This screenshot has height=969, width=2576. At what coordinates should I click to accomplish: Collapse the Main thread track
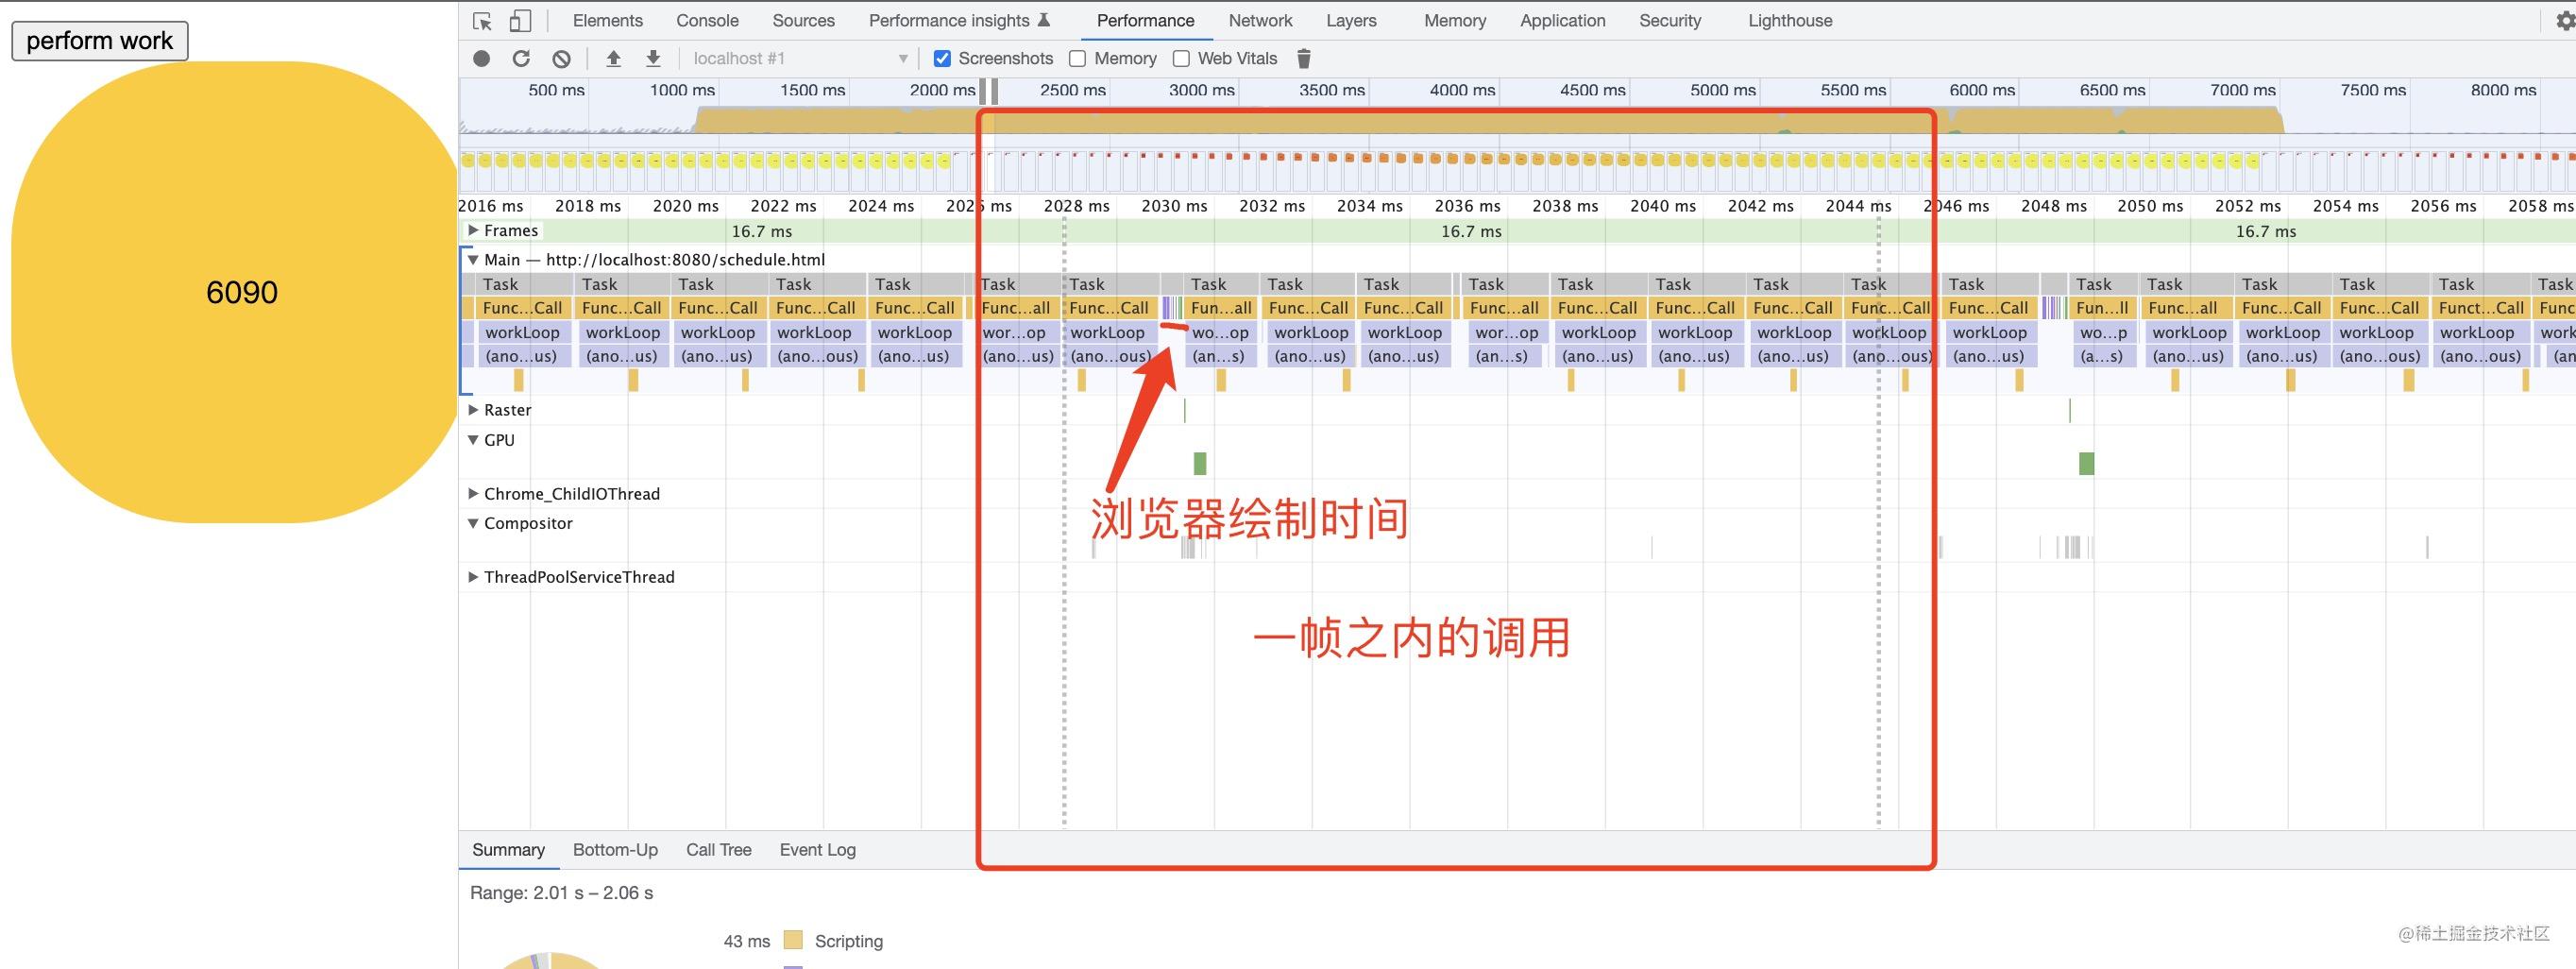tap(473, 260)
